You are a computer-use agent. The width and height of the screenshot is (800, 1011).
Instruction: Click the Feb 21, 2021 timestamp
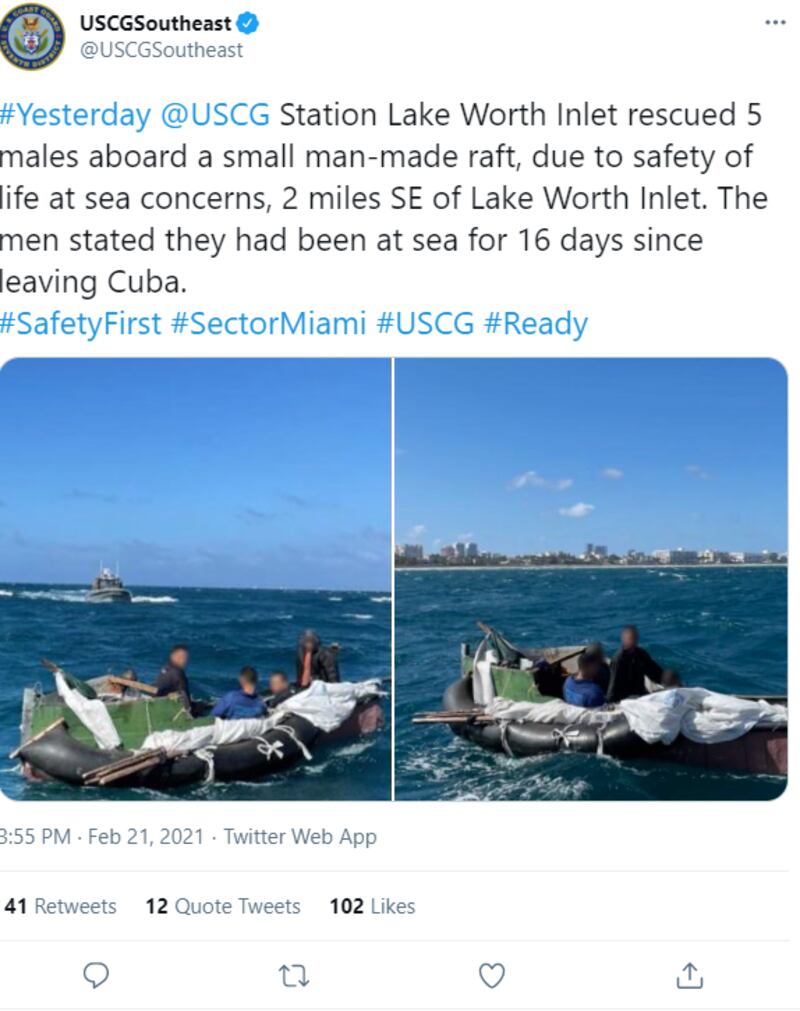click(x=146, y=836)
